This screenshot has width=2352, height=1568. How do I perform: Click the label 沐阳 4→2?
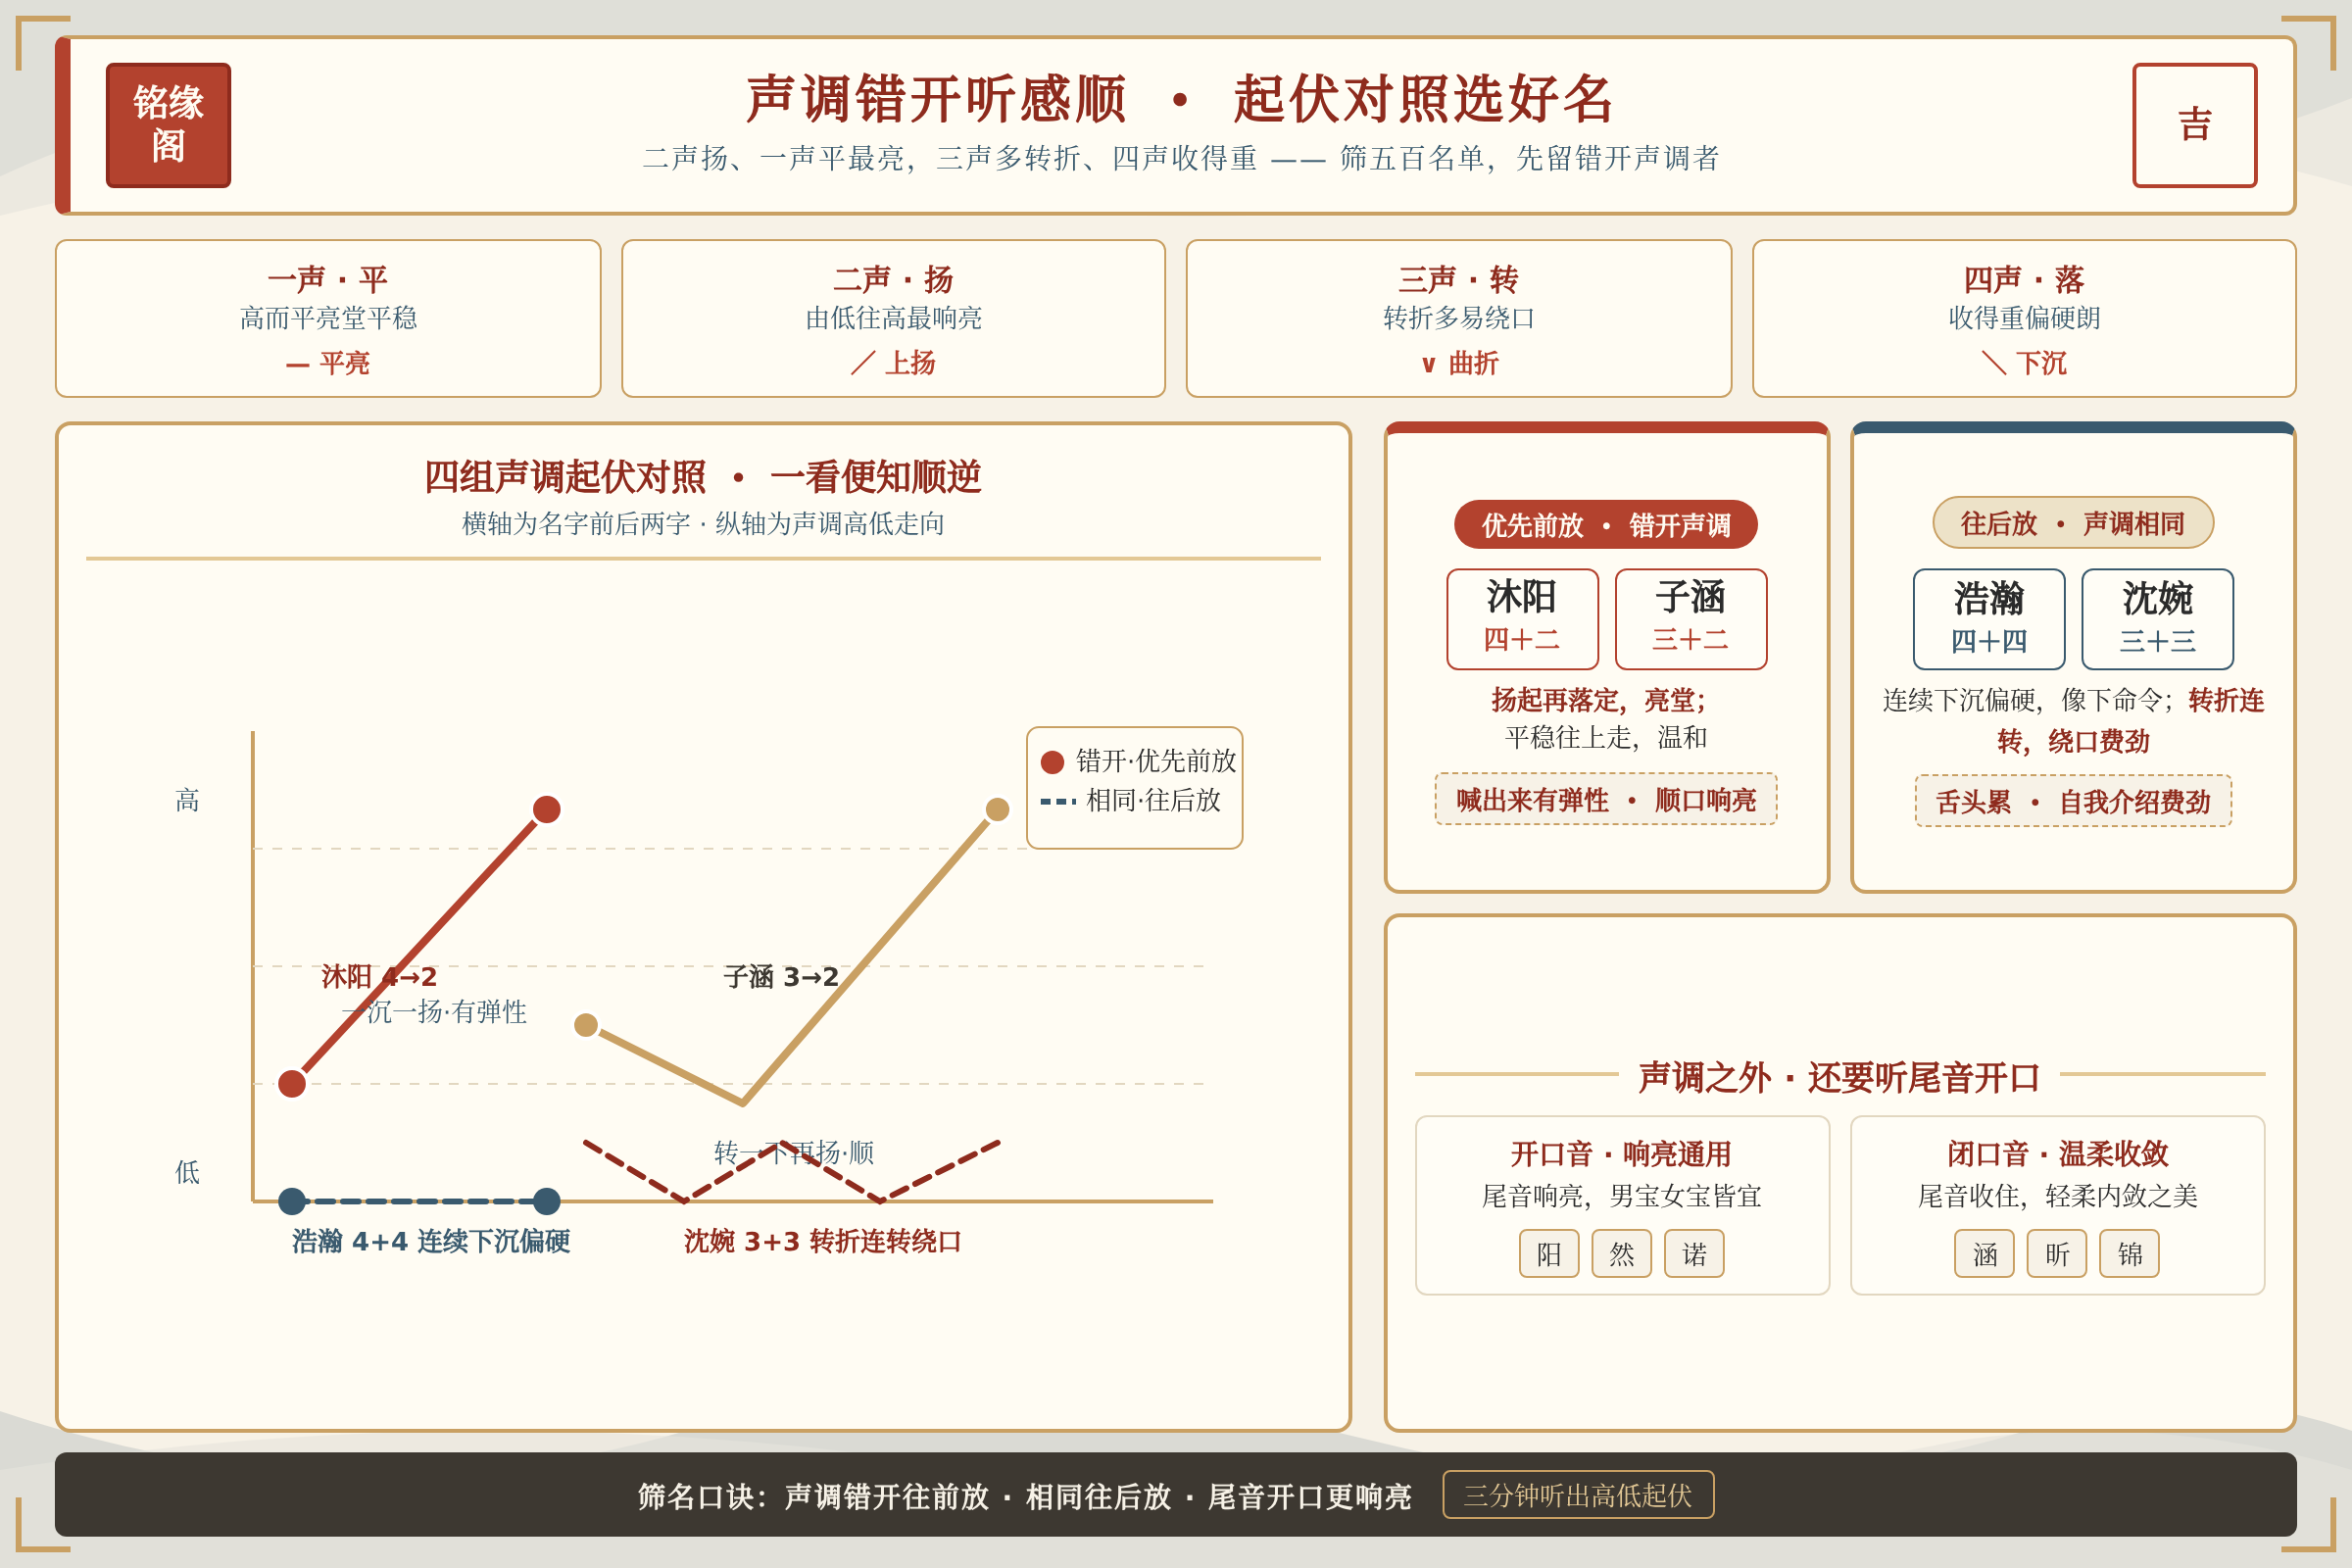point(379,976)
